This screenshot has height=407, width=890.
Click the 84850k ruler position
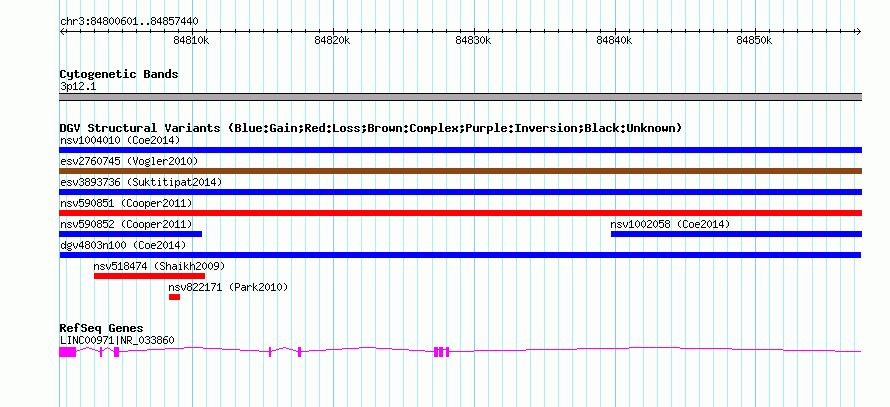pos(755,40)
